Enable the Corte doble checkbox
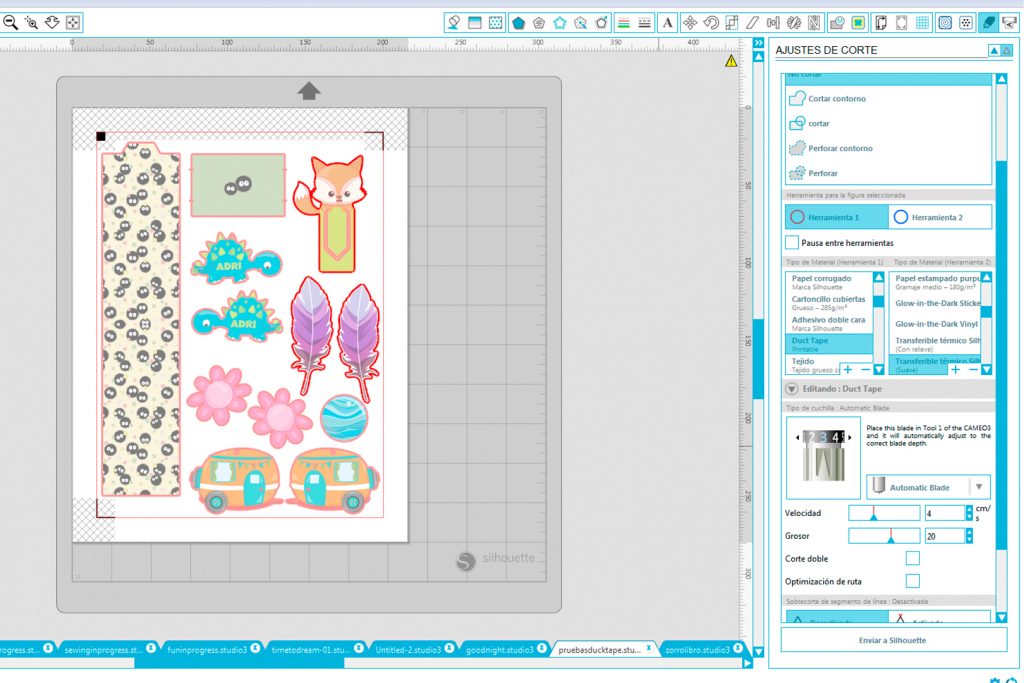 tap(912, 558)
